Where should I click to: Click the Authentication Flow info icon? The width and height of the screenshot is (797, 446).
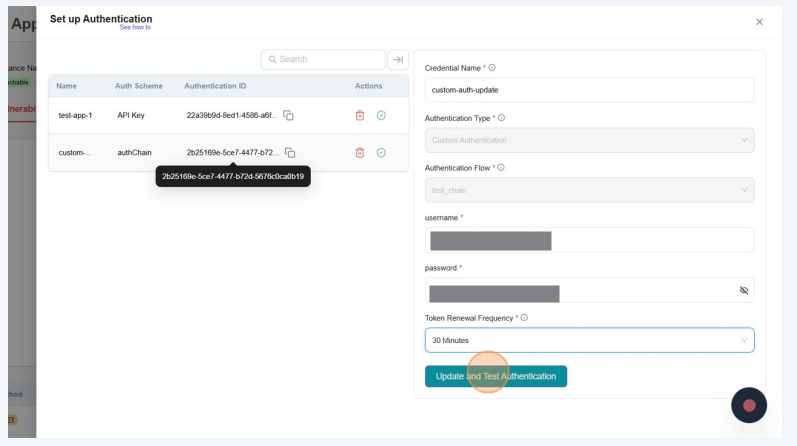tap(501, 168)
